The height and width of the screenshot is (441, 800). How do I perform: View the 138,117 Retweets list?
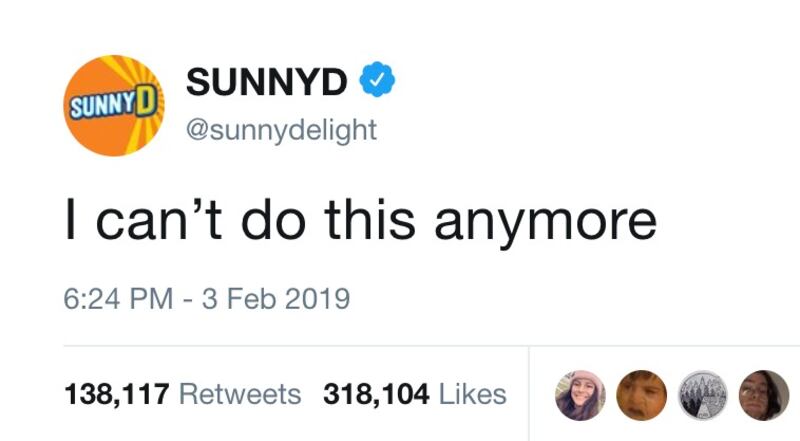pos(182,394)
